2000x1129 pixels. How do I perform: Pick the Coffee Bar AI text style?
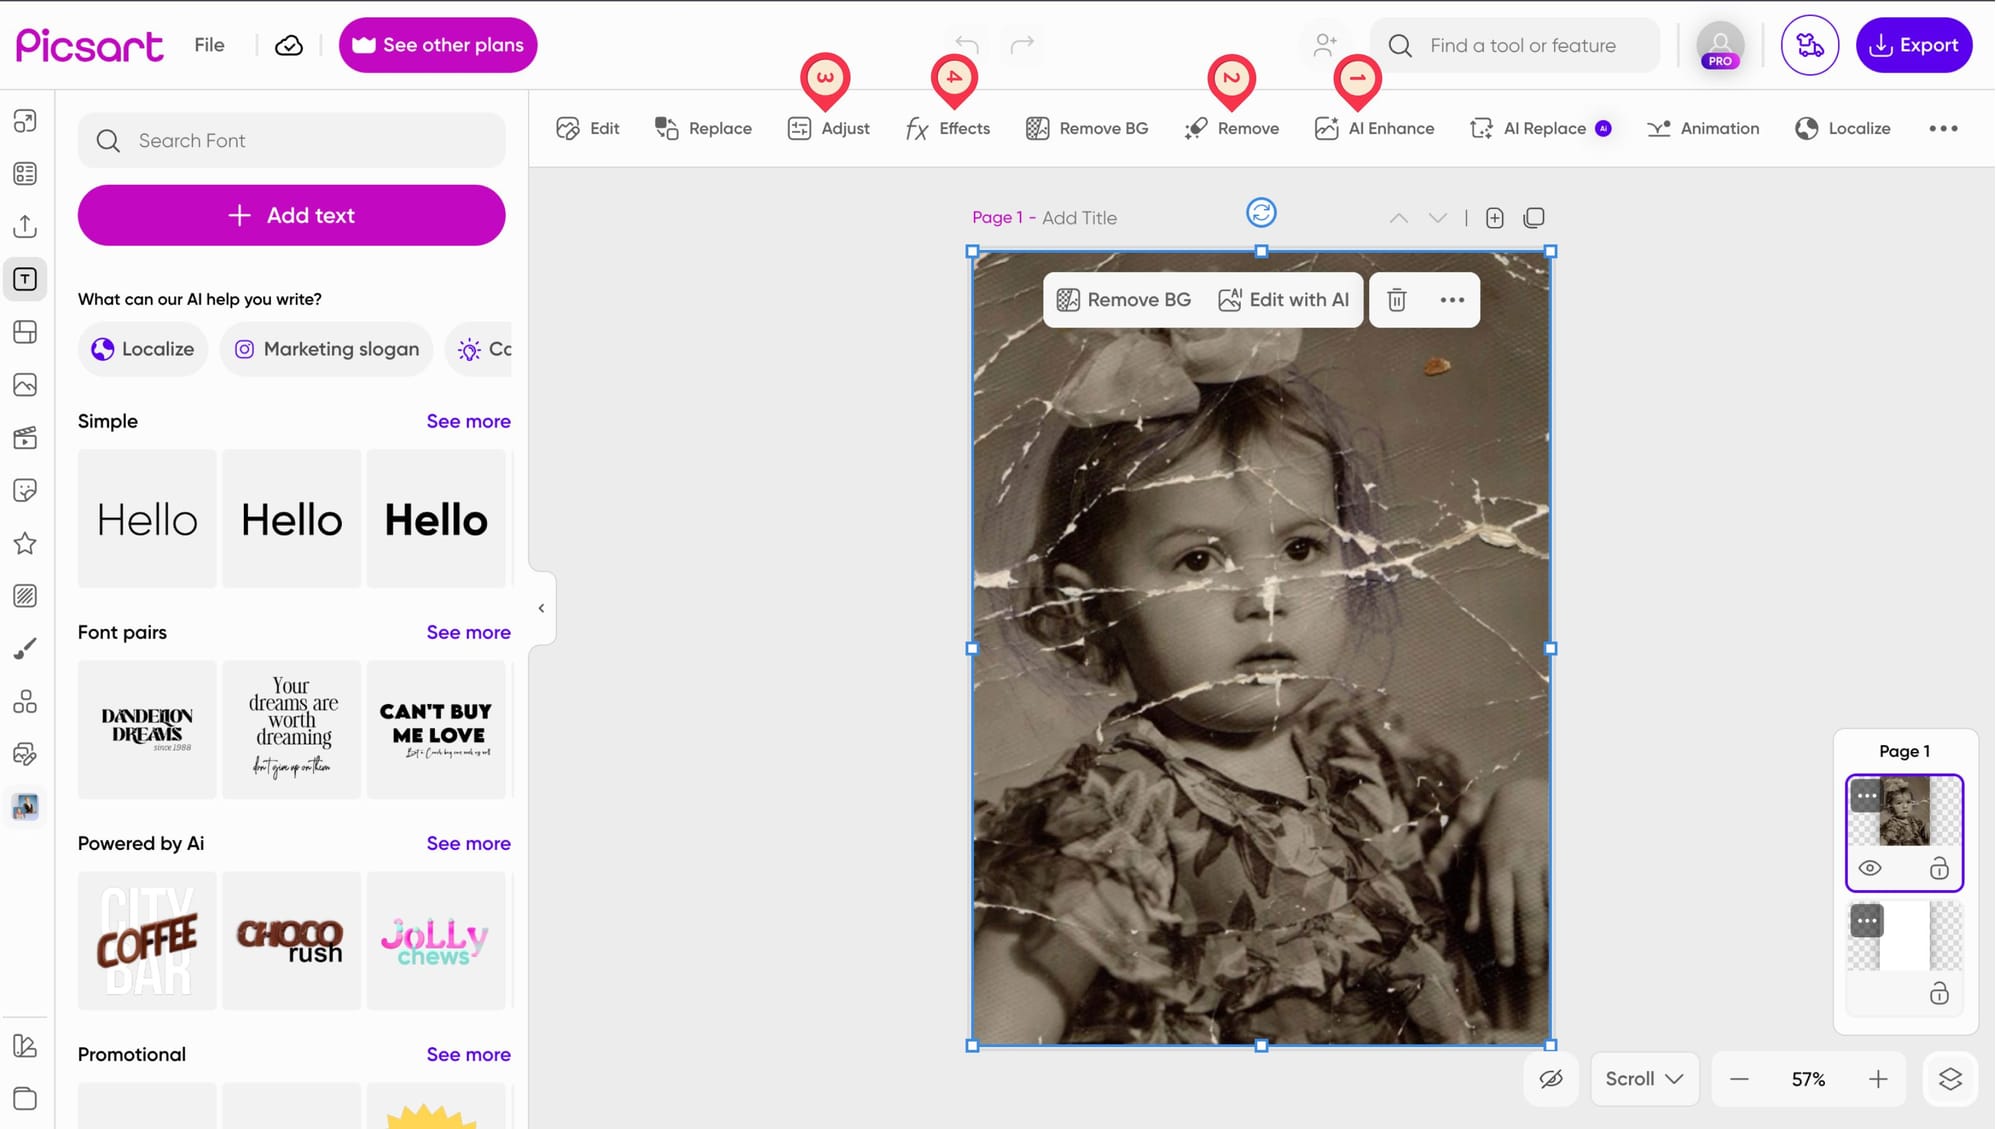(x=147, y=940)
